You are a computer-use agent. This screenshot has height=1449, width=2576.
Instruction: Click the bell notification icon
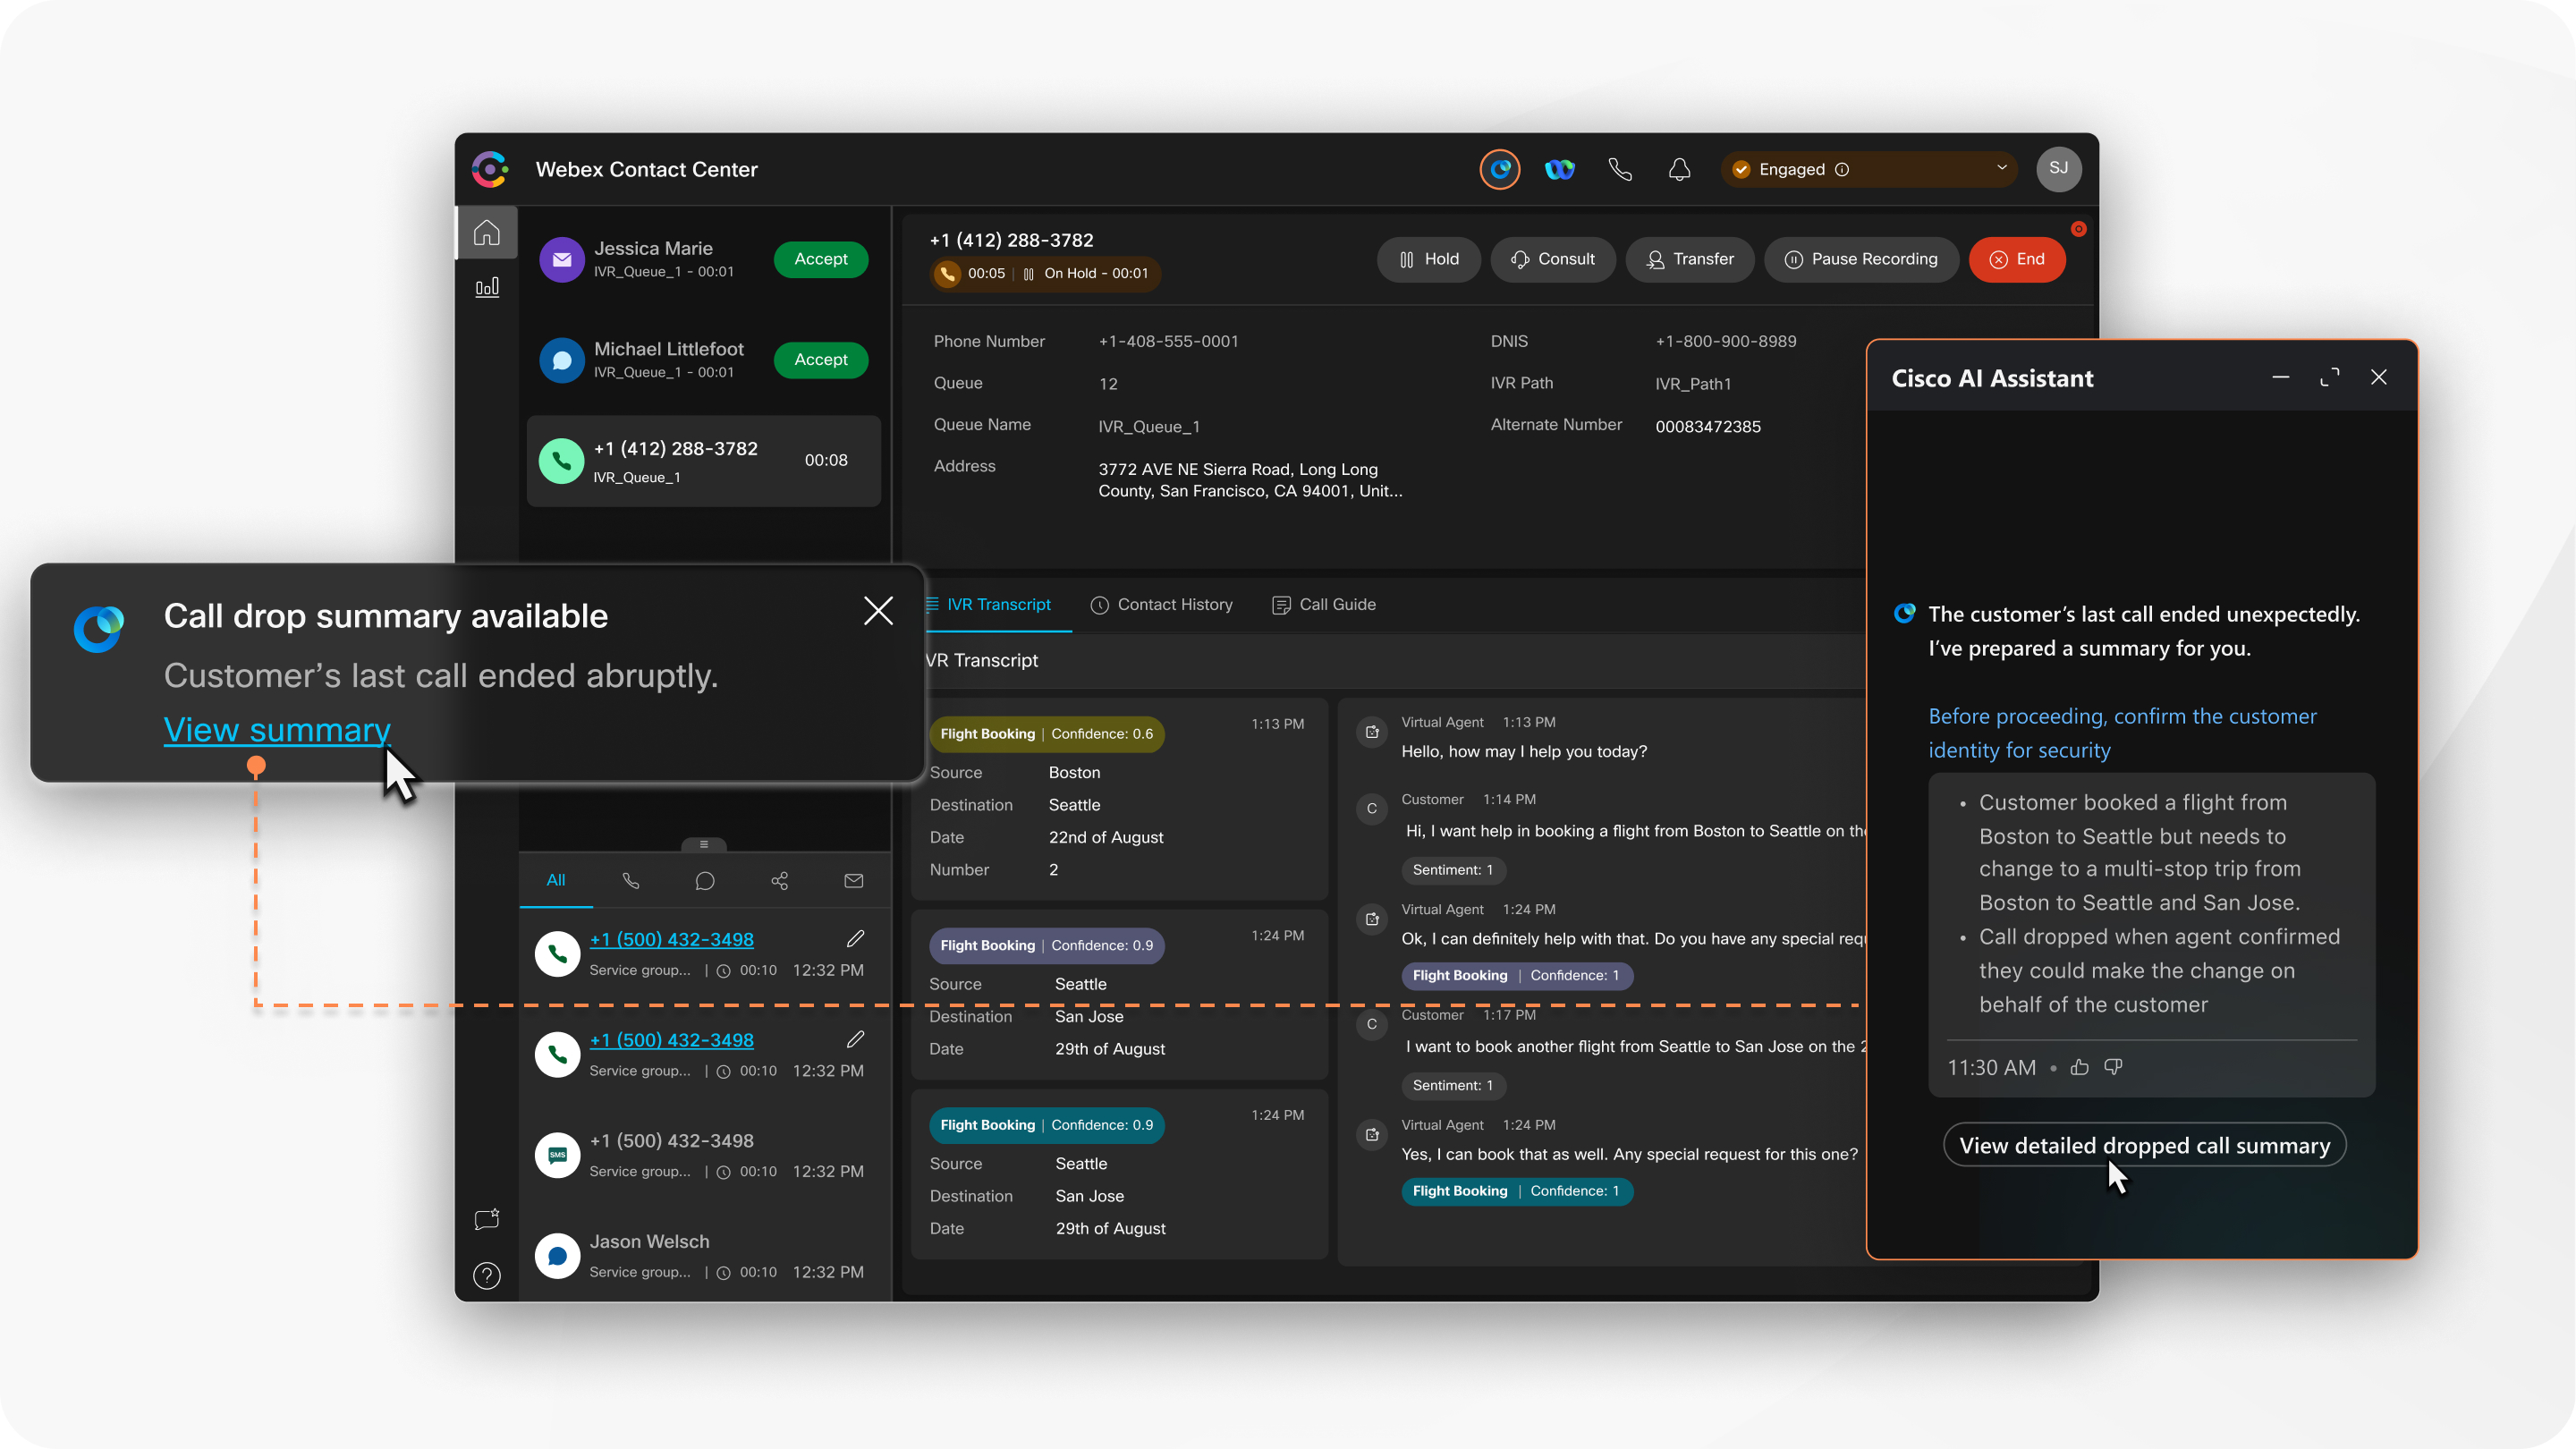(x=1677, y=168)
